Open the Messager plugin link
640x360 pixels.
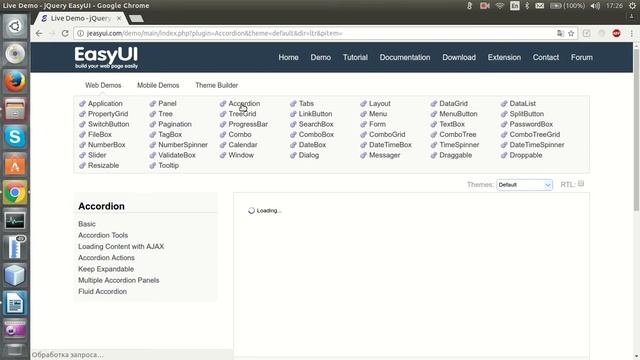(384, 155)
